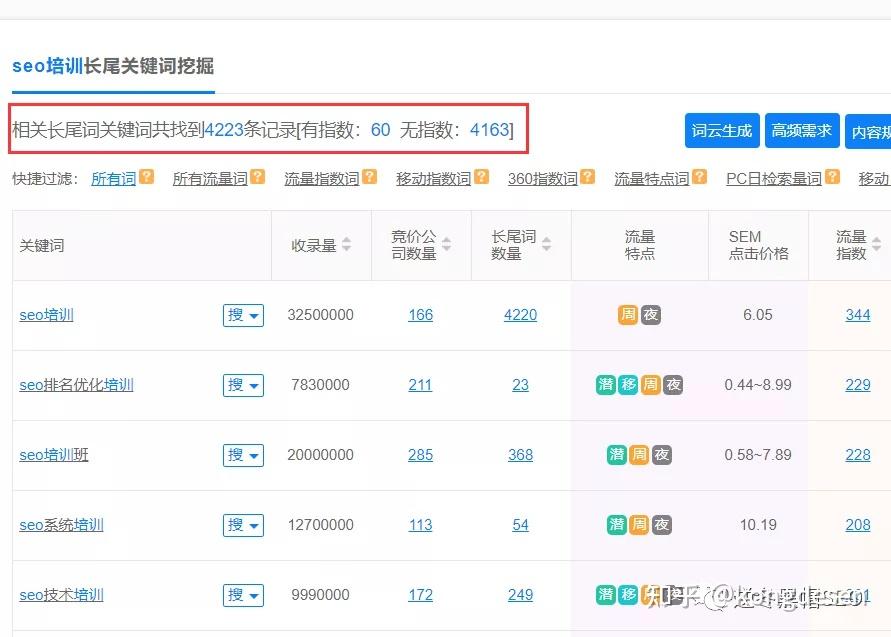Open the 搜 dropdown for seo技术培训

click(x=243, y=594)
